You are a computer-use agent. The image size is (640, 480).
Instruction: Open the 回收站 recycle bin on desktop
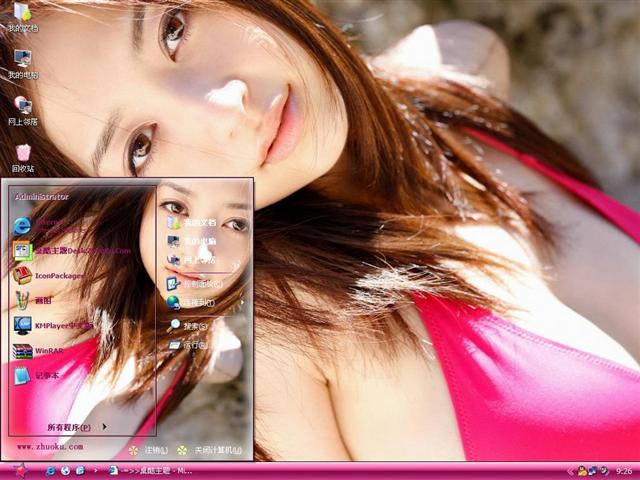click(x=23, y=158)
